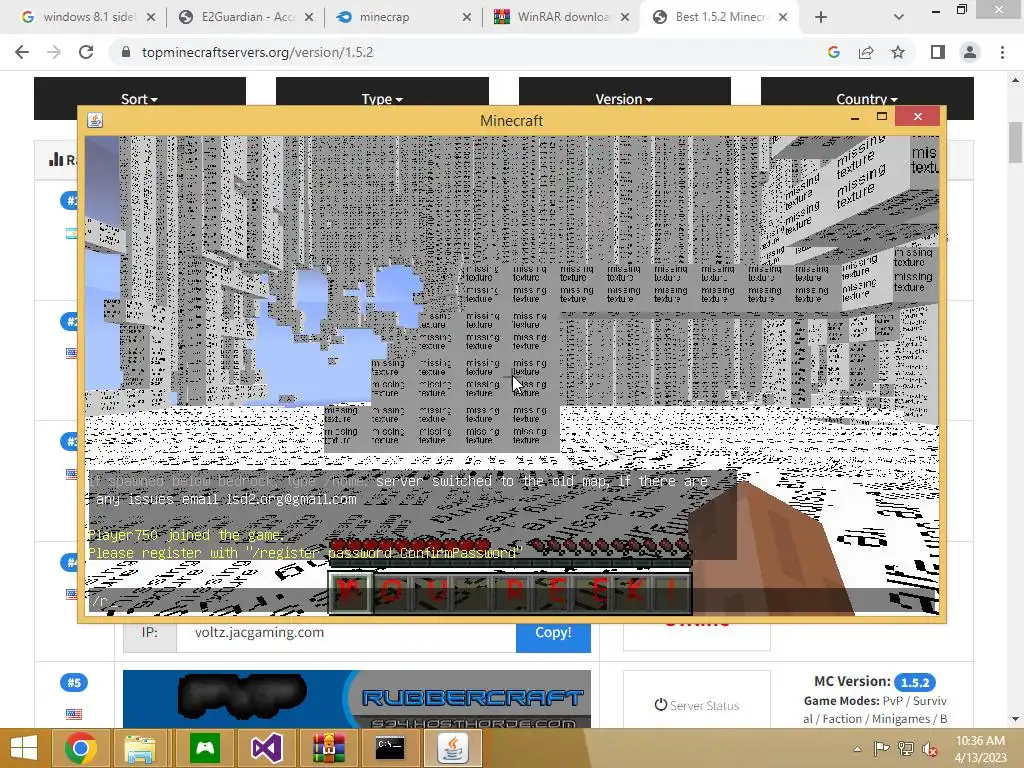Open the browser side panel icon
The width and height of the screenshot is (1024, 768).
point(938,52)
